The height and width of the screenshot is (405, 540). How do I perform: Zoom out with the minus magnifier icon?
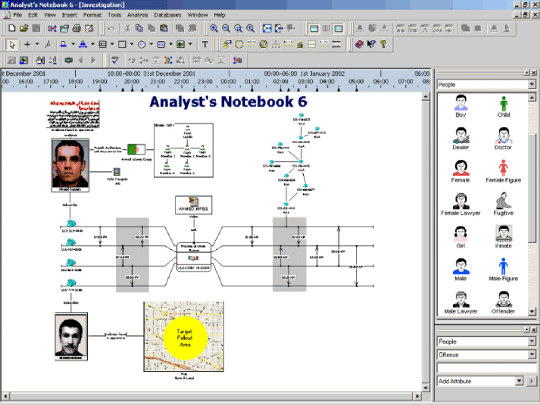tap(226, 28)
